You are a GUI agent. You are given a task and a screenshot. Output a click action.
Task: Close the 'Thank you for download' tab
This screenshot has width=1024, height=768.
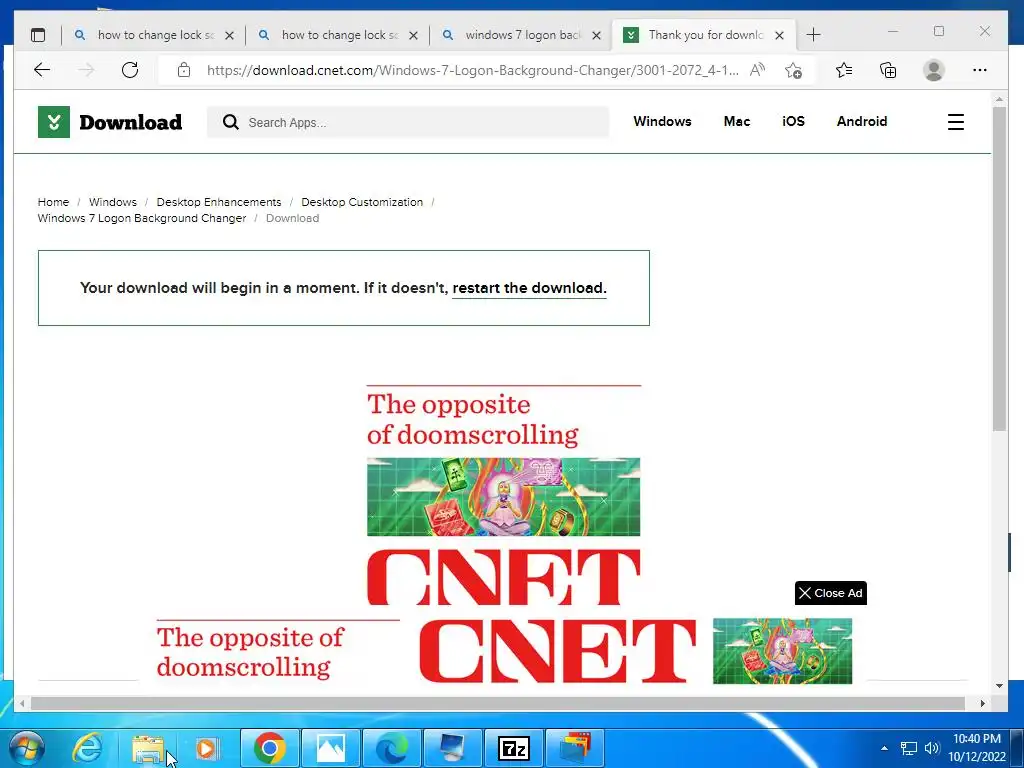pos(779,35)
